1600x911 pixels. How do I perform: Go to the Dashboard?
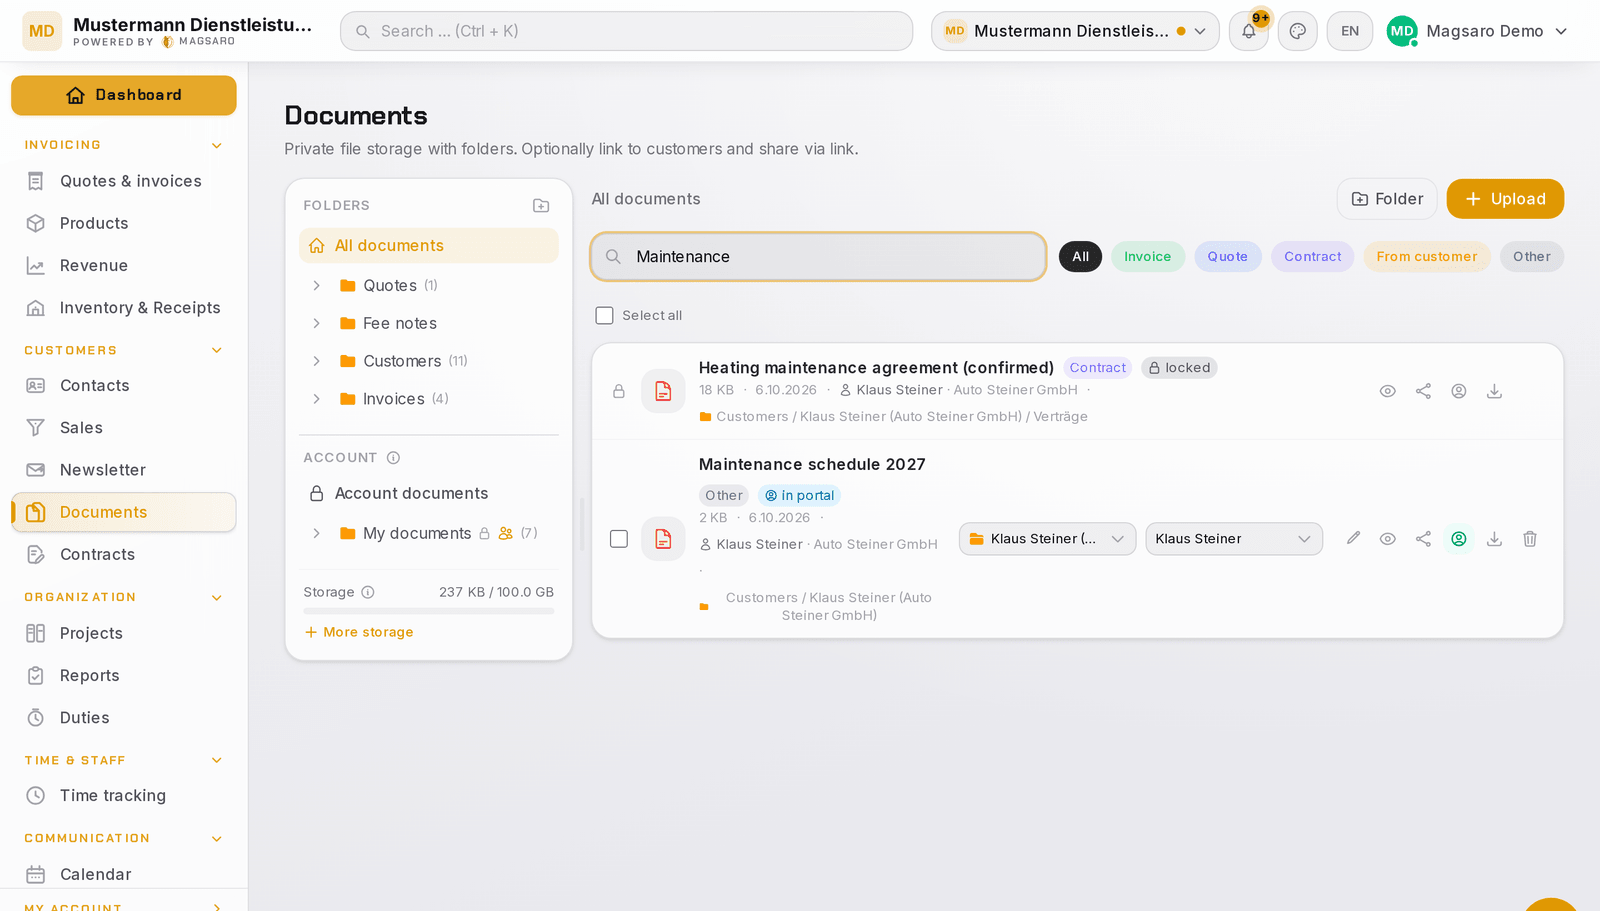point(124,95)
